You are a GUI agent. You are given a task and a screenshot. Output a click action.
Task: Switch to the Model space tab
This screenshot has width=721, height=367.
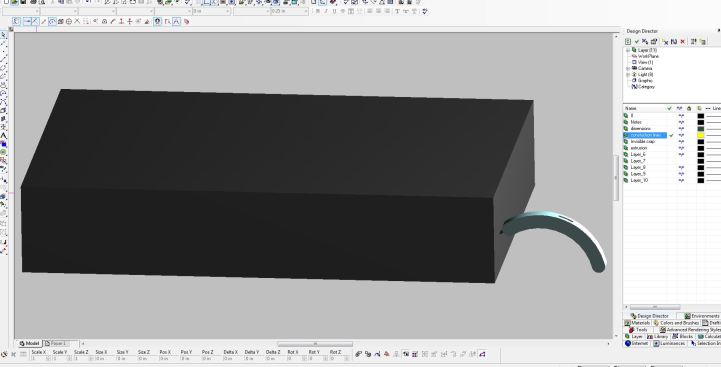pyautogui.click(x=29, y=344)
